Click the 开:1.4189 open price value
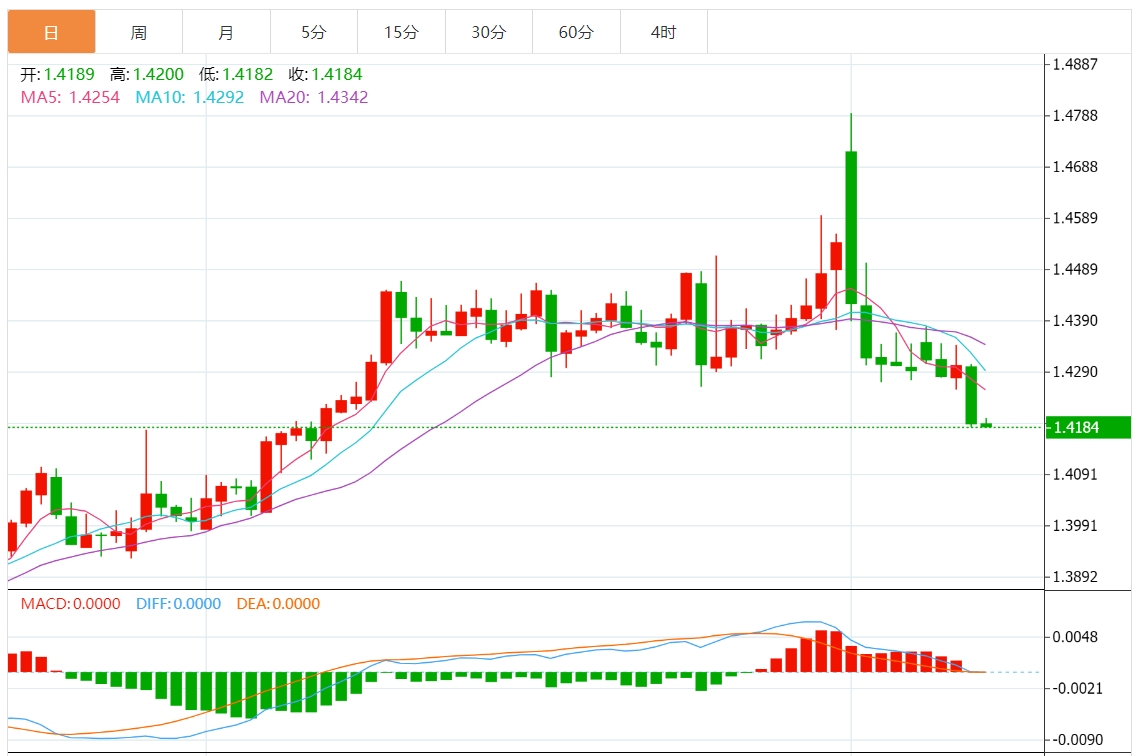 pyautogui.click(x=57, y=74)
